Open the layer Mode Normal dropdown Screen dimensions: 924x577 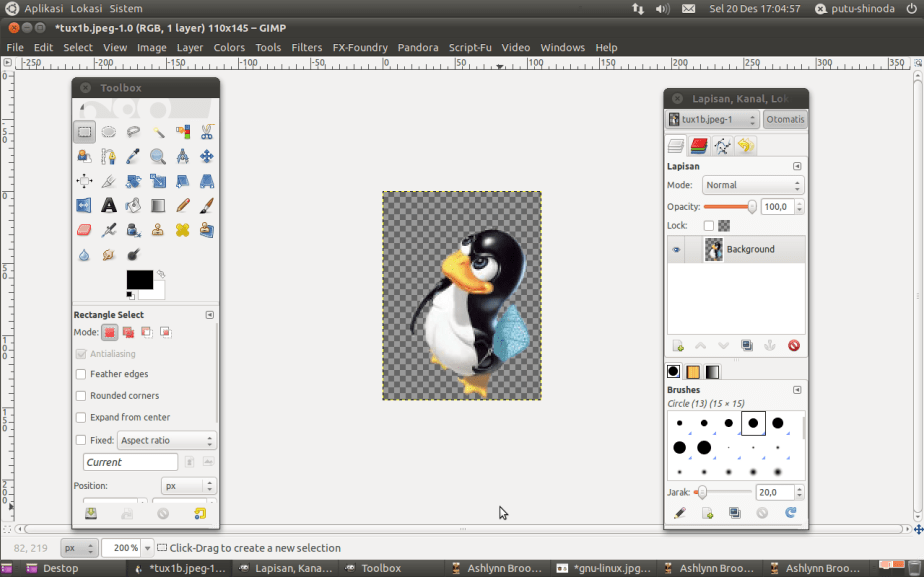(x=753, y=185)
